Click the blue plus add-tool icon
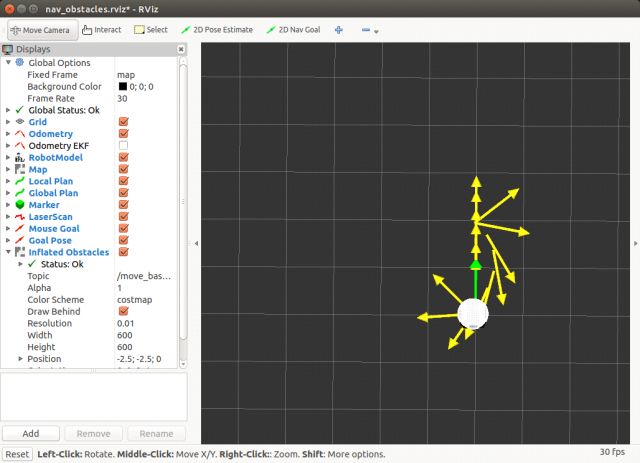 (339, 30)
